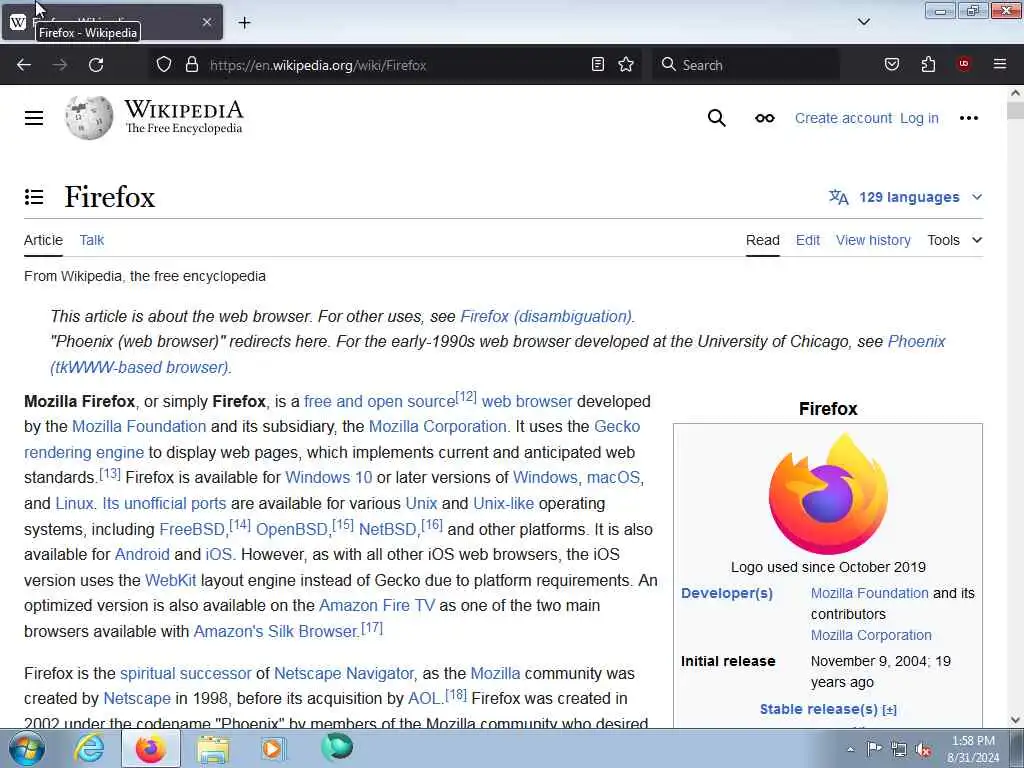Open Firefox application hamburger menu
This screenshot has height=768, width=1024.
(1000, 65)
